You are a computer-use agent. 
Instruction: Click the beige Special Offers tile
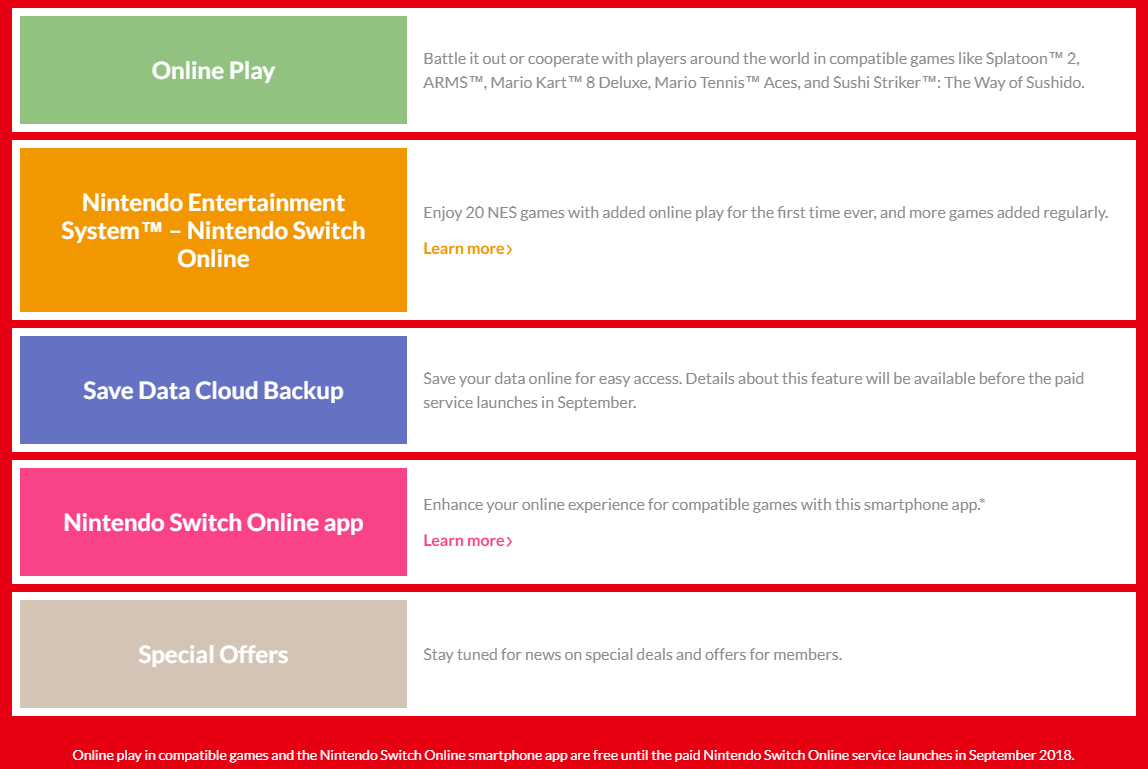click(x=213, y=654)
